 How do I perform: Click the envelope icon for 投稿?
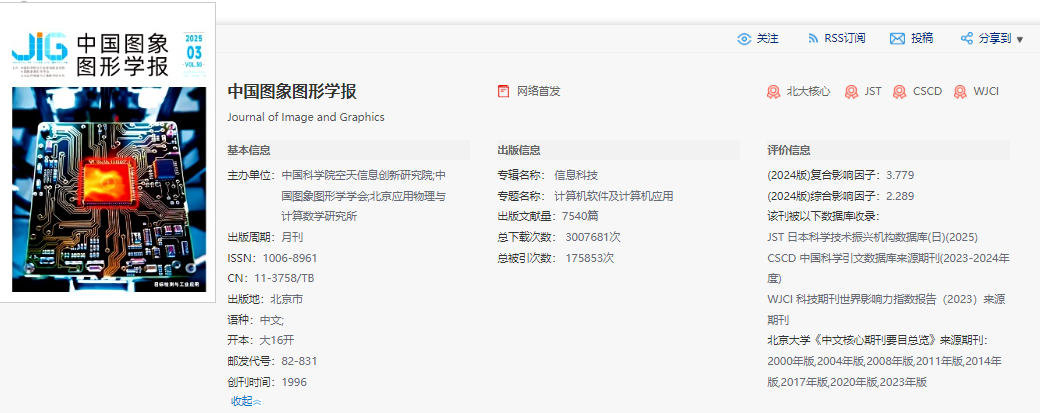coord(897,38)
